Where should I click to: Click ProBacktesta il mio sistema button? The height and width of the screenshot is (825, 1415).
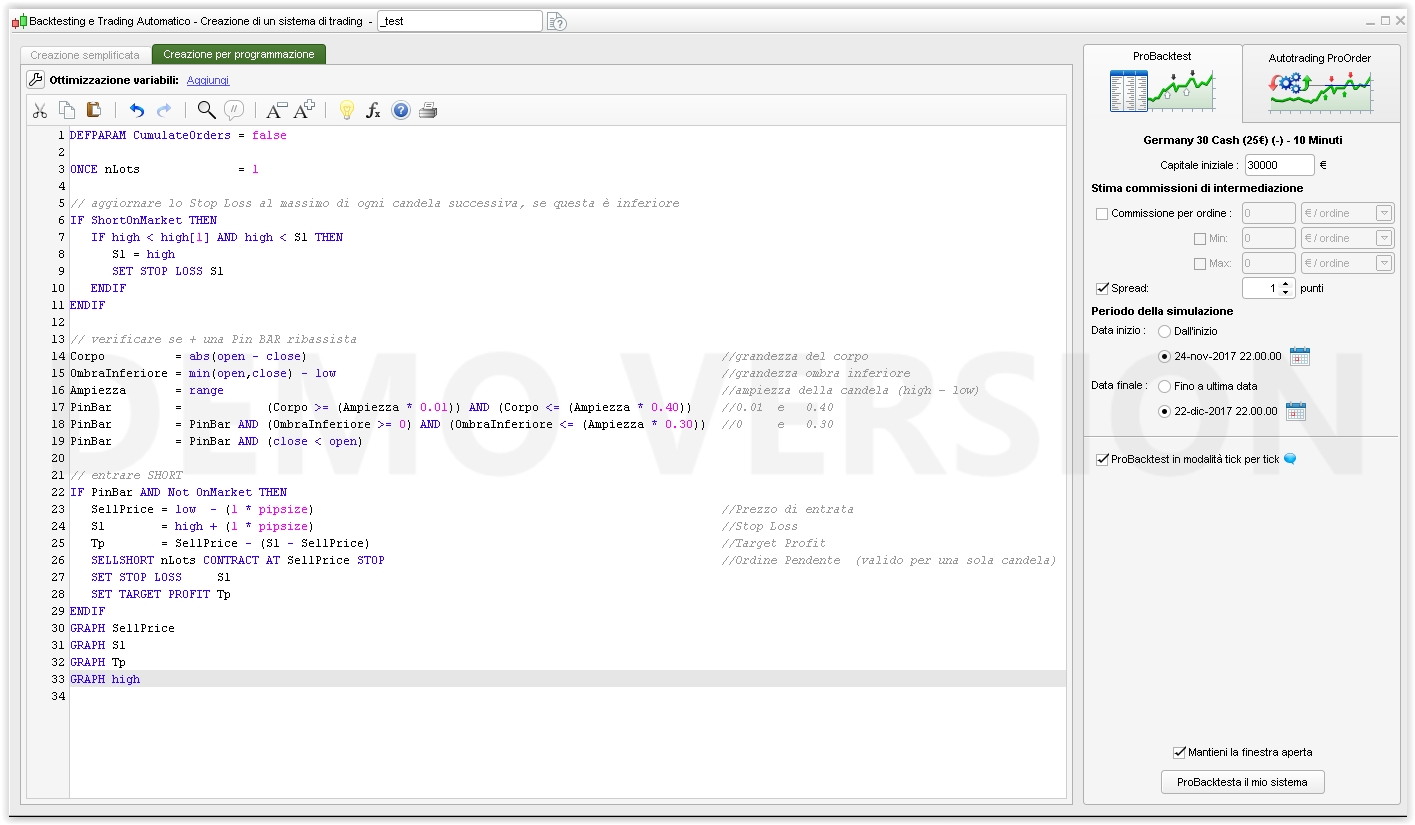(1242, 782)
